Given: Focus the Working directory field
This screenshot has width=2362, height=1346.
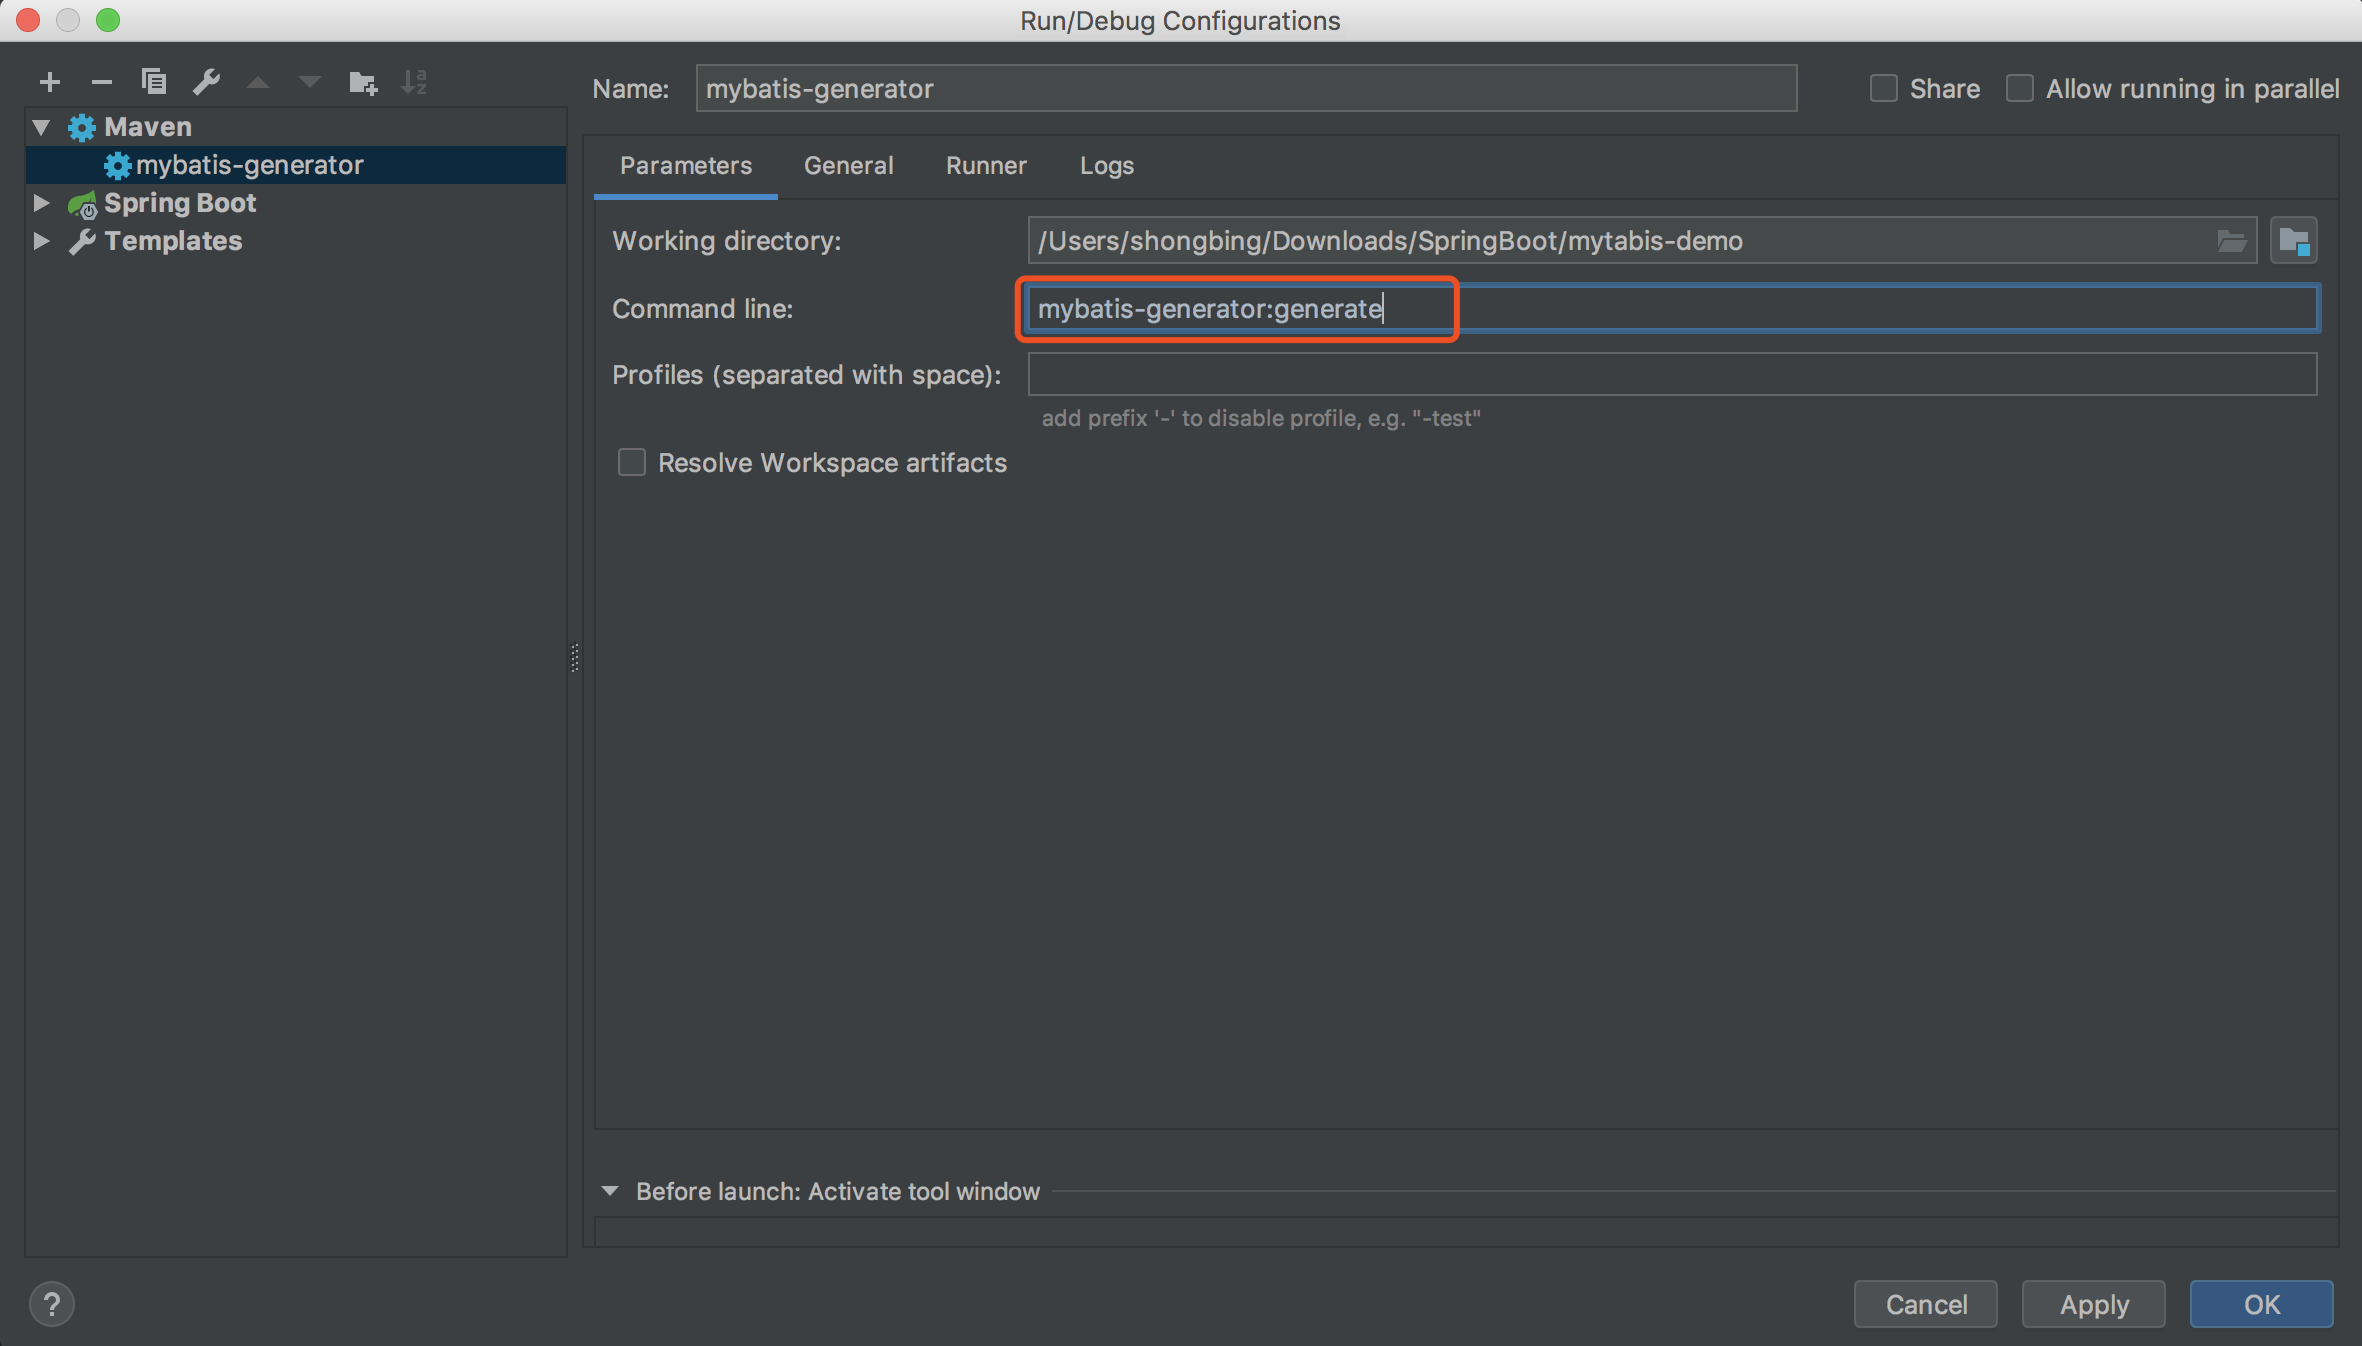Looking at the screenshot, I should pos(1642,241).
